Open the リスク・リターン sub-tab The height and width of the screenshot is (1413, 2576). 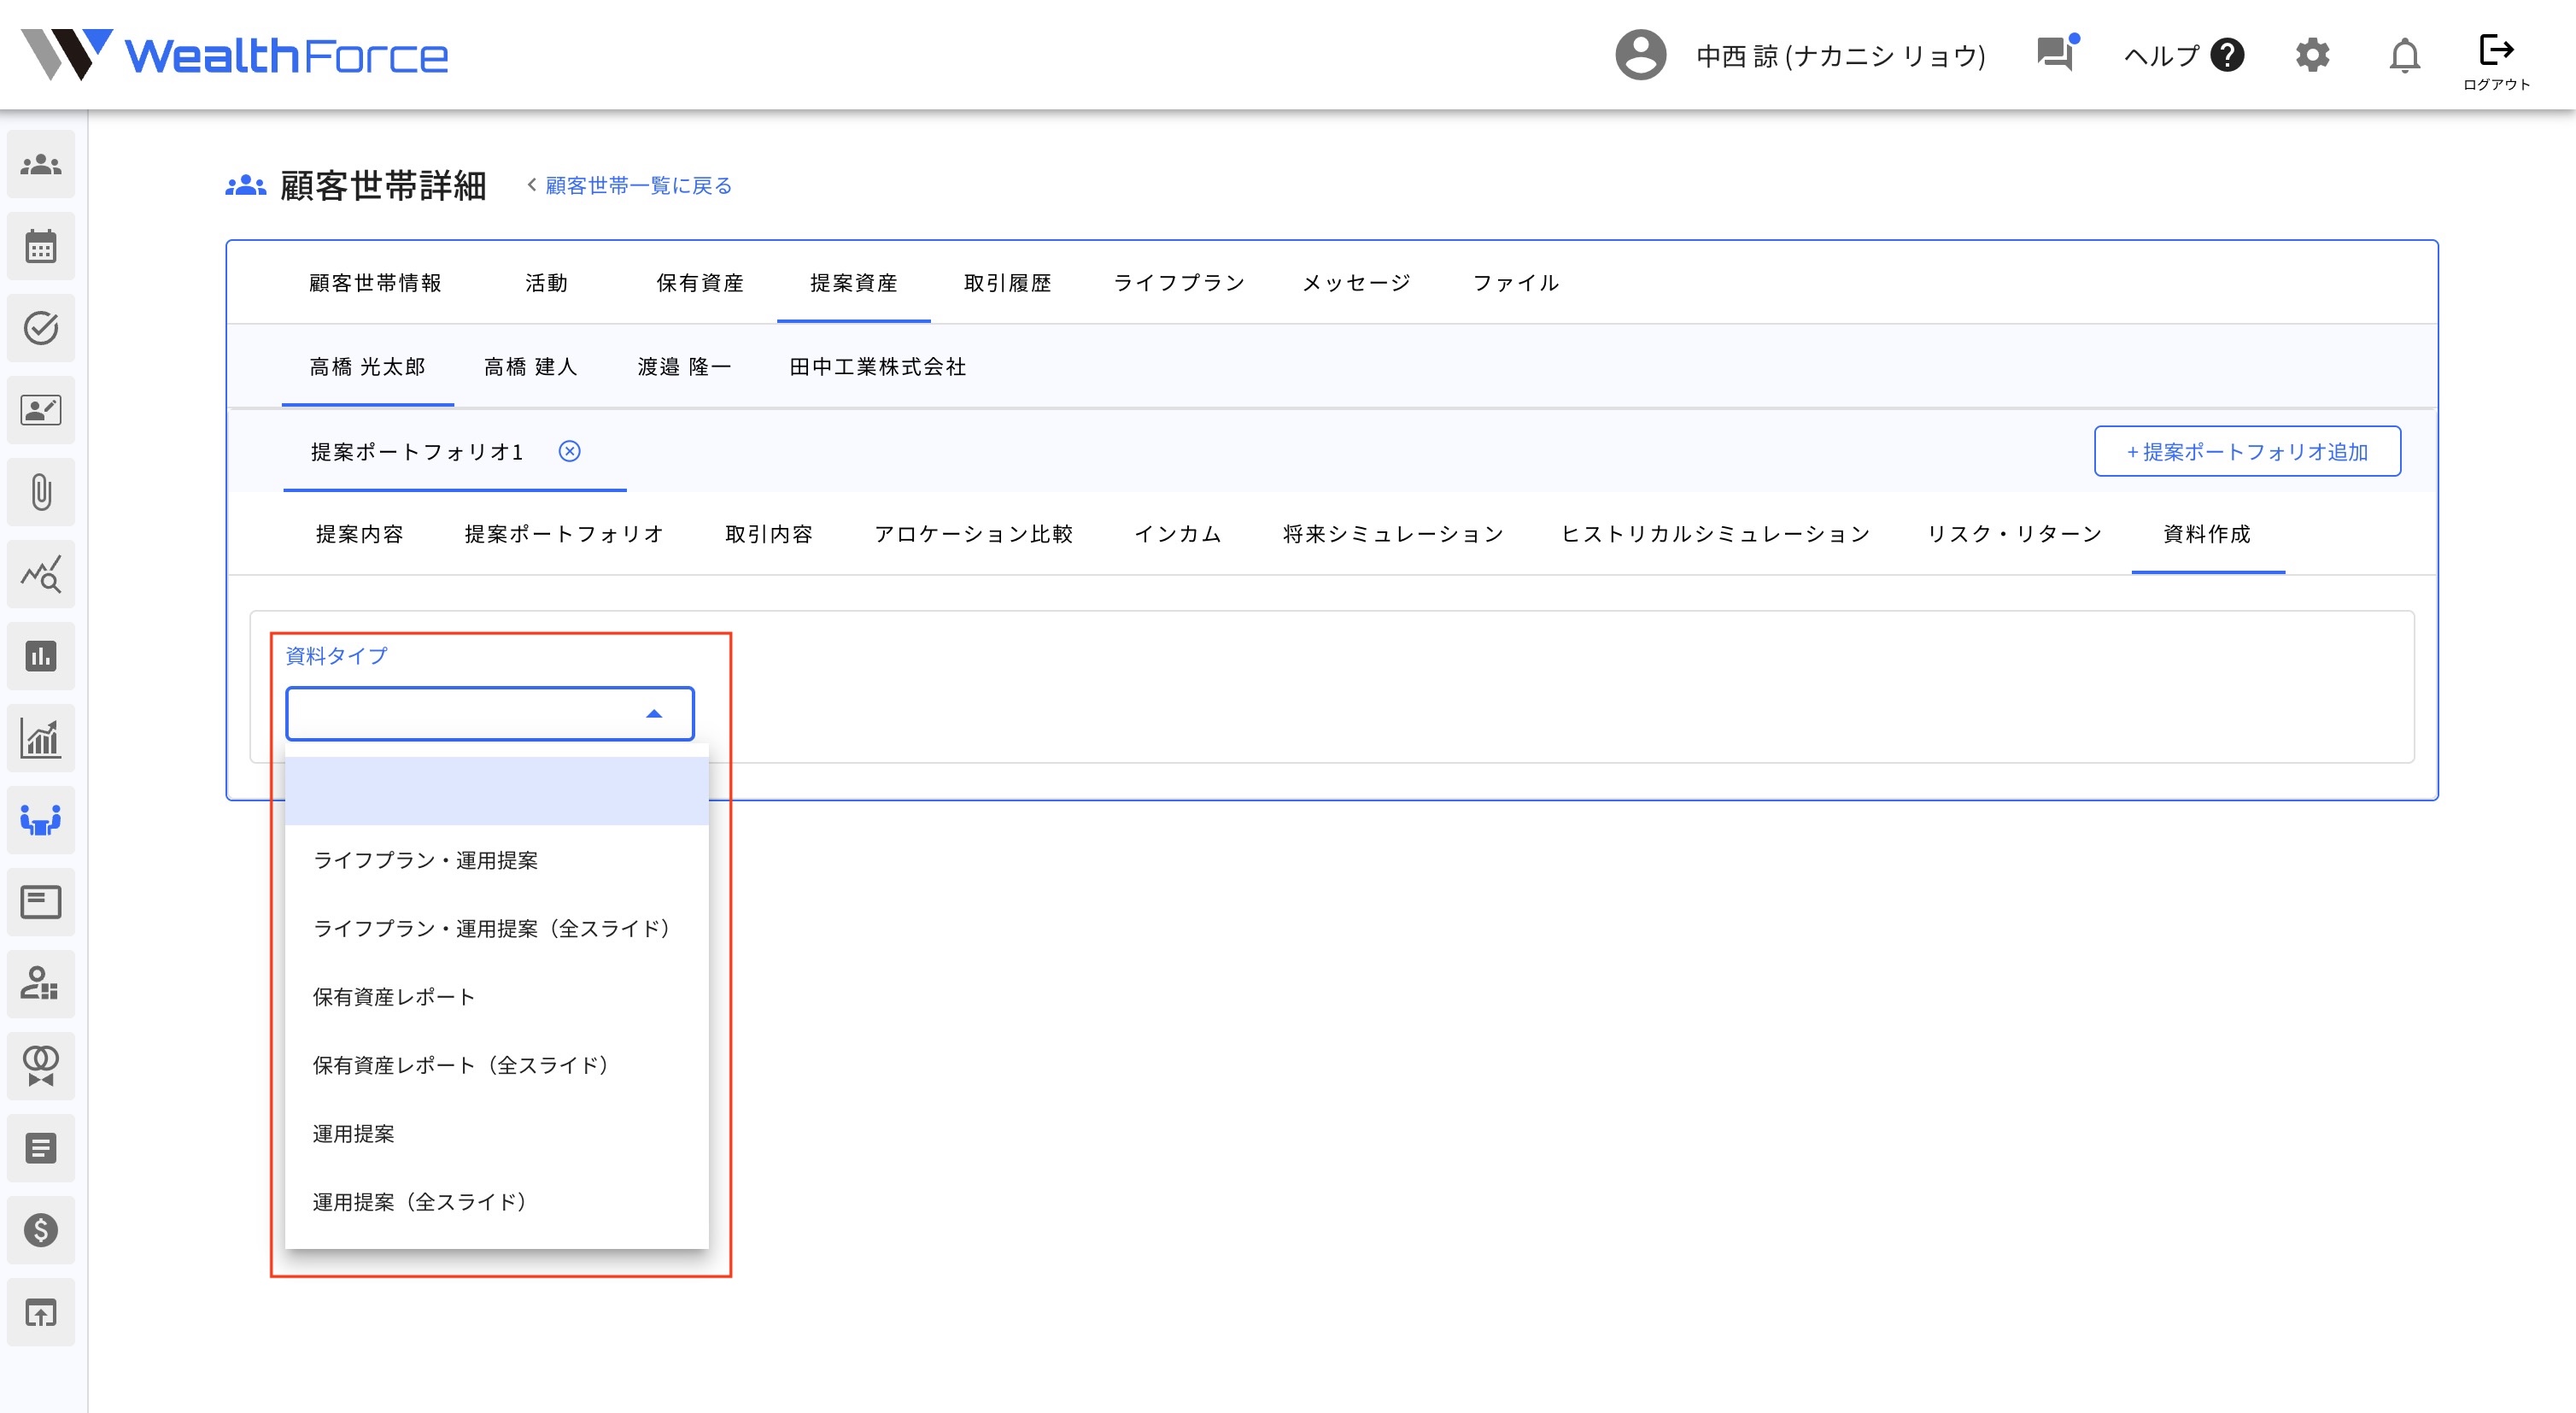point(2014,534)
